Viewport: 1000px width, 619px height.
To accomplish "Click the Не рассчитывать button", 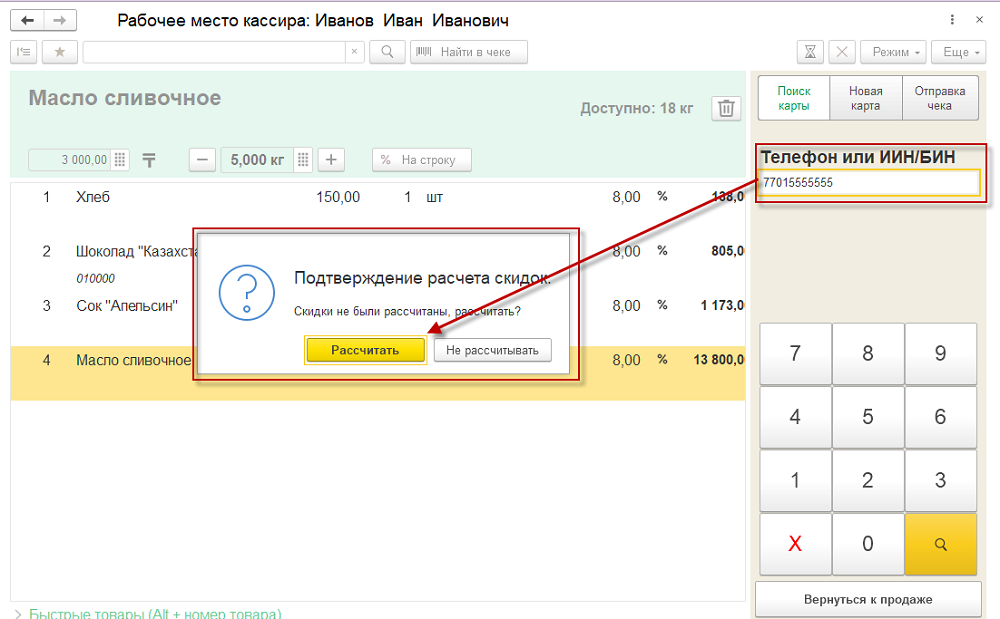I will click(492, 350).
